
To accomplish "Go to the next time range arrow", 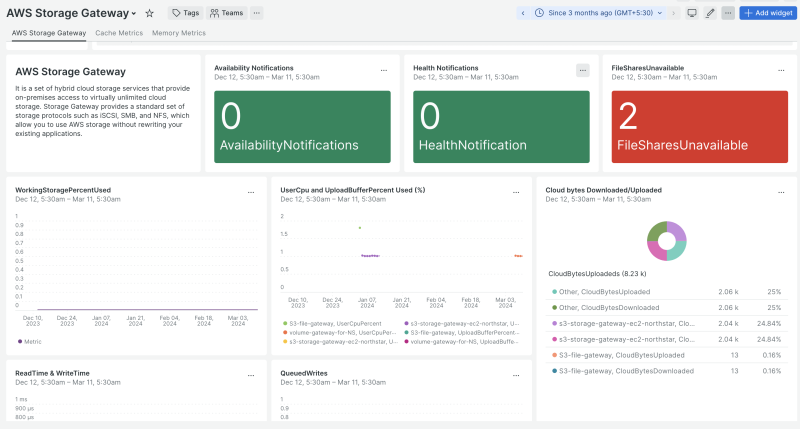I will [x=673, y=13].
